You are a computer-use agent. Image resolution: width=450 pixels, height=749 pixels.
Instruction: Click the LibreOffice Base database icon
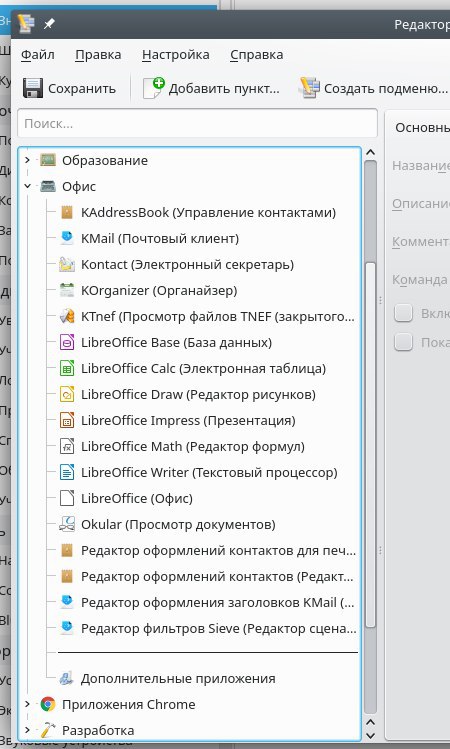[67, 342]
